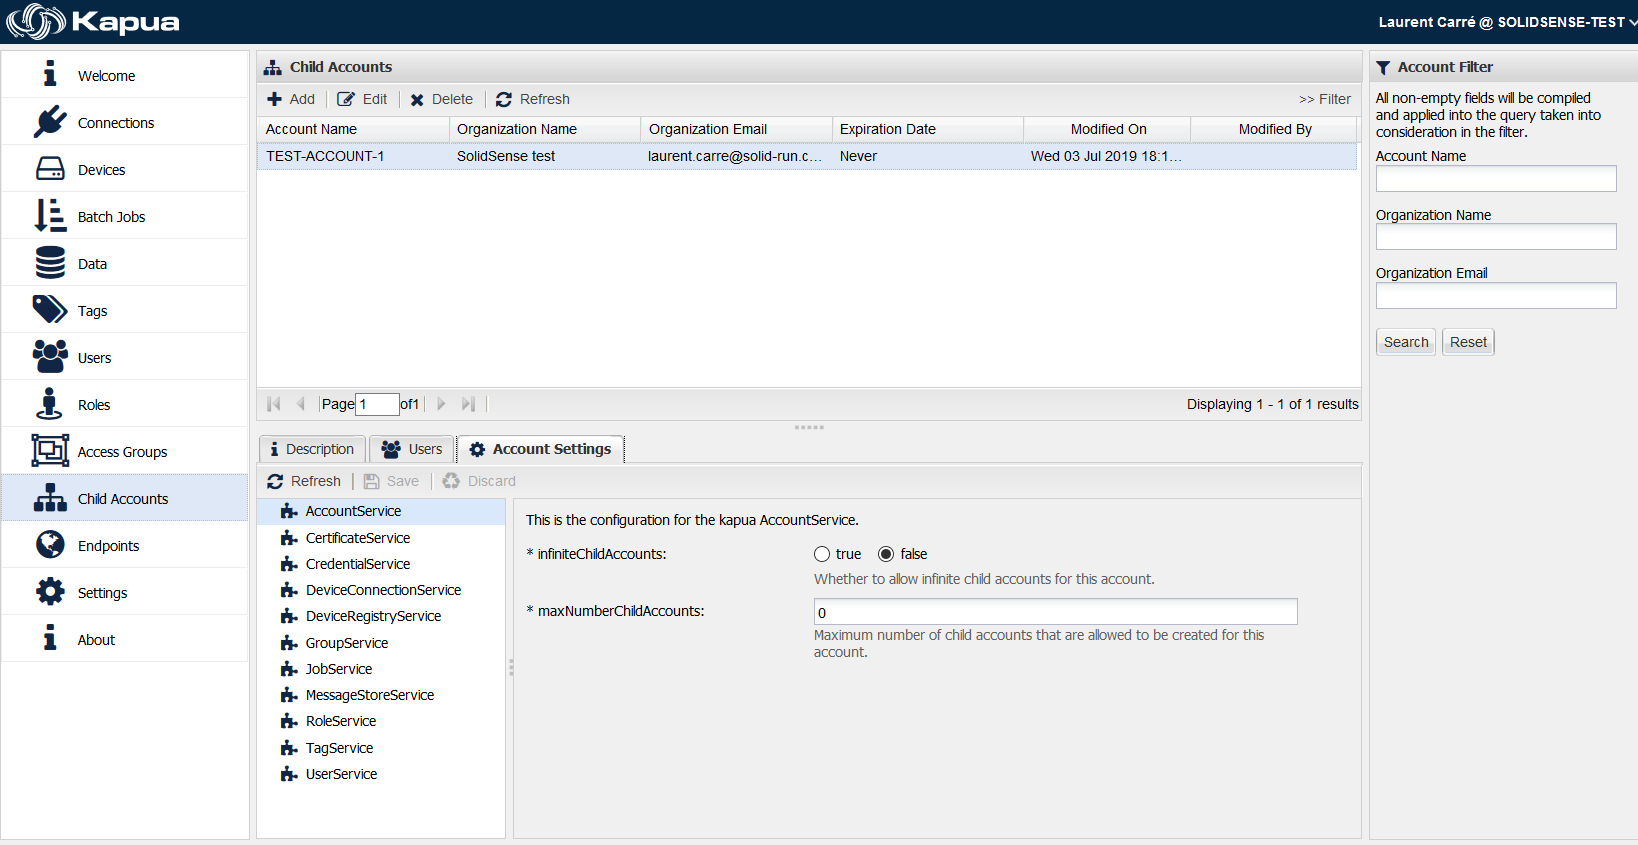The width and height of the screenshot is (1638, 845).
Task: Select AccountService in services list
Action: click(381, 511)
